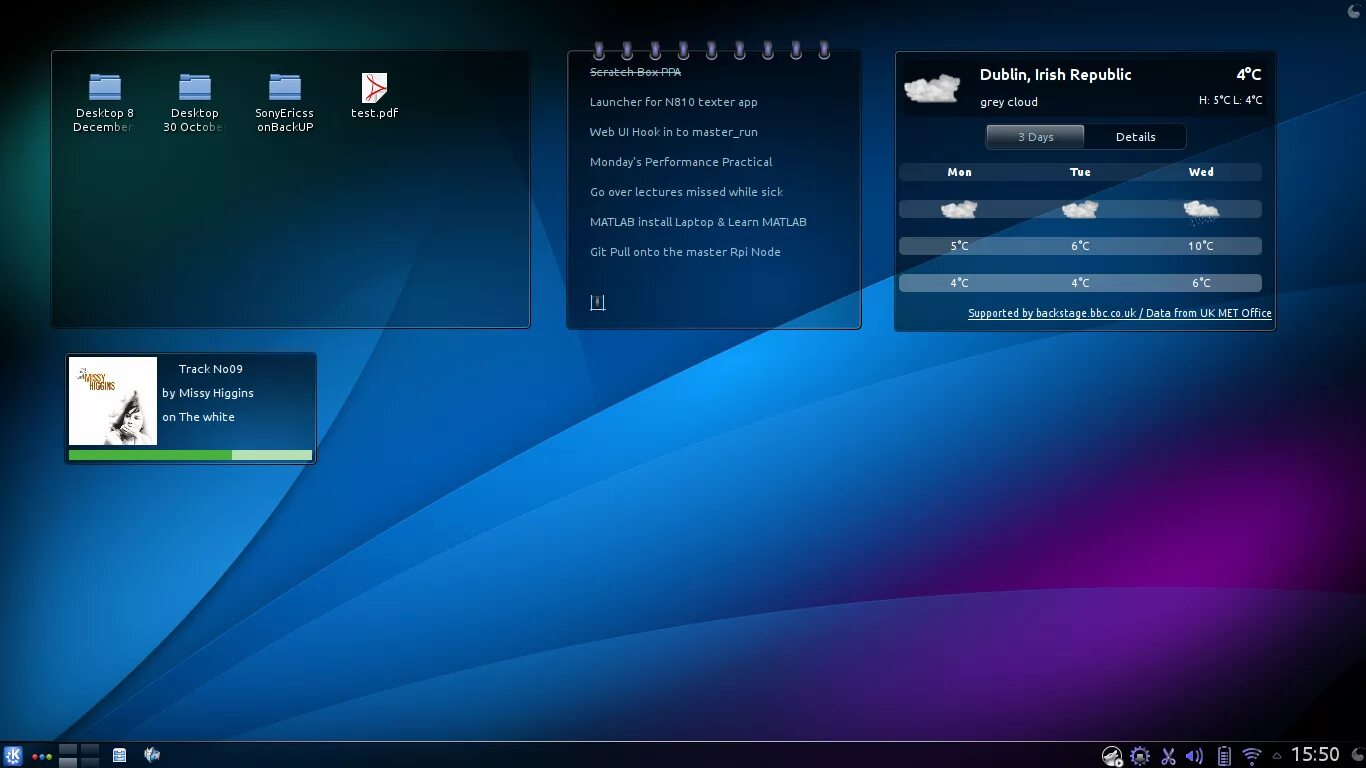
Task: Click the volume icon in system tray
Action: (1194, 754)
